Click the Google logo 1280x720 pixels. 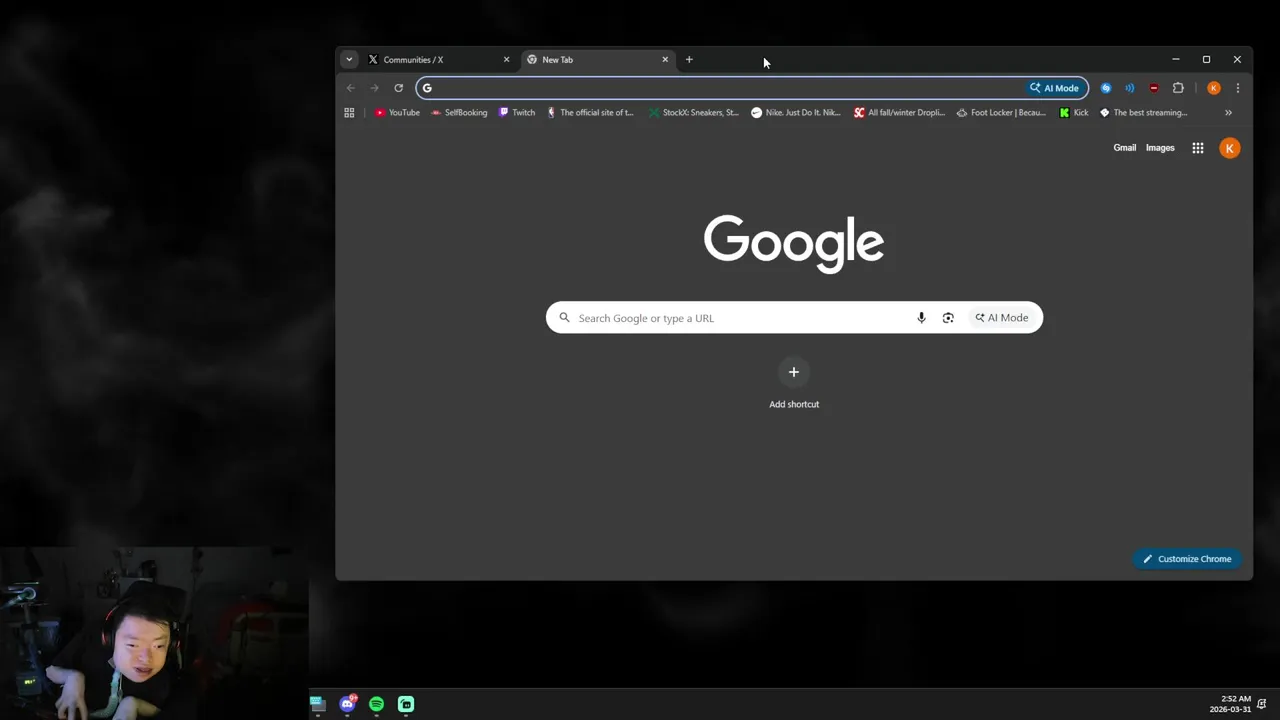coord(794,243)
